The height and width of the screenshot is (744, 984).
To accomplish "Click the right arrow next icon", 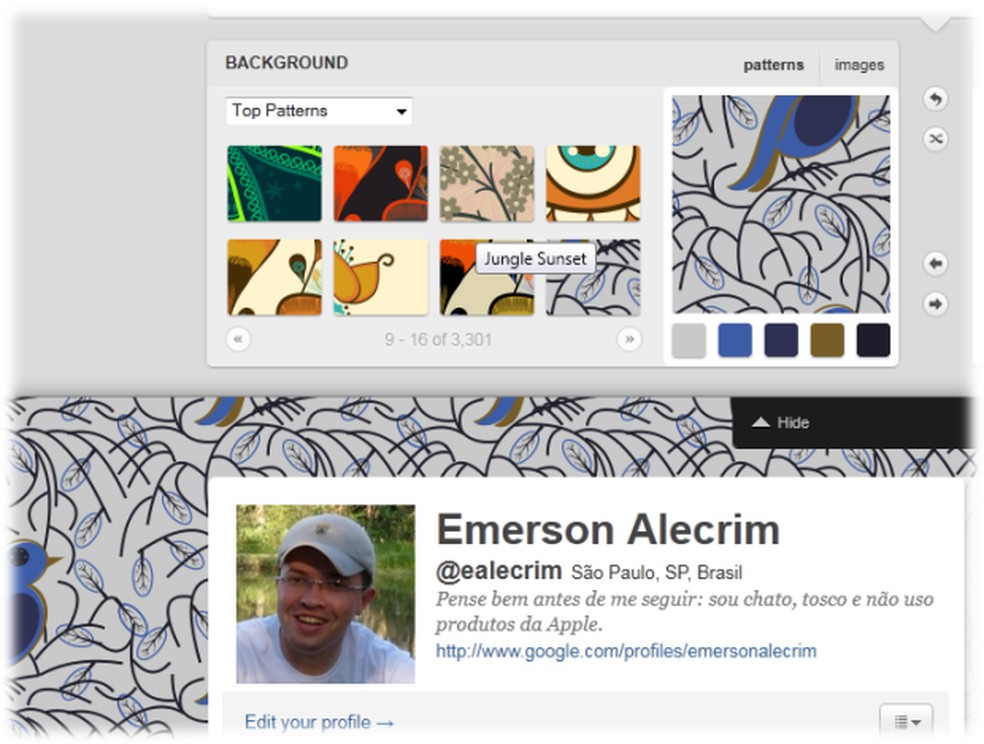I will pos(935,304).
